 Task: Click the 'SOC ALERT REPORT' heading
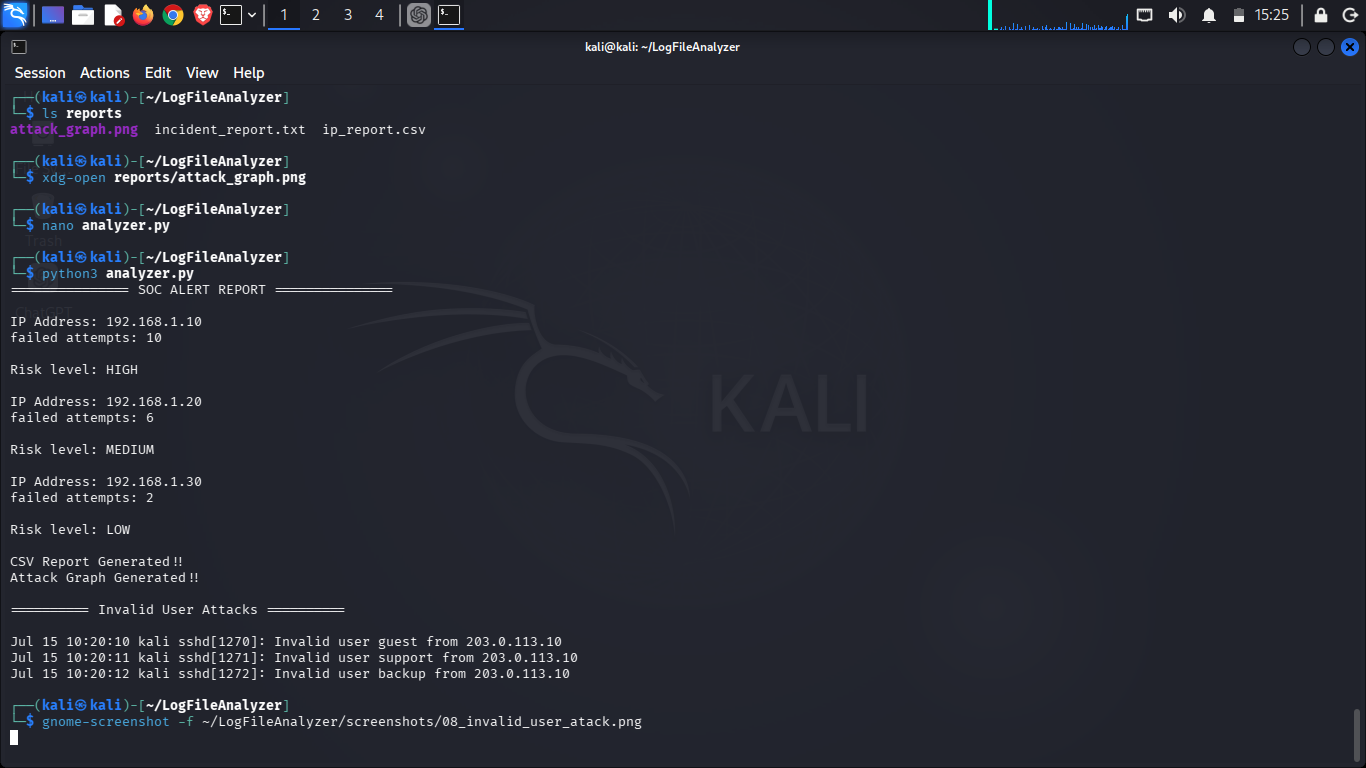click(202, 290)
